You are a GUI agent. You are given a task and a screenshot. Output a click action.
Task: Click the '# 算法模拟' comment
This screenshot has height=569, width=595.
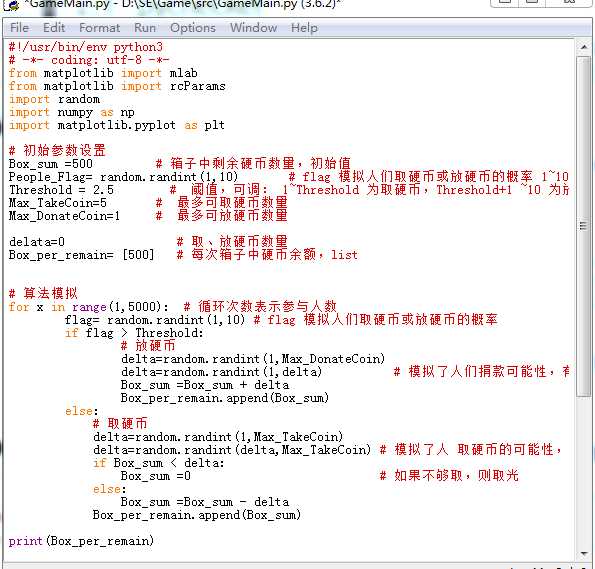pos(43,293)
